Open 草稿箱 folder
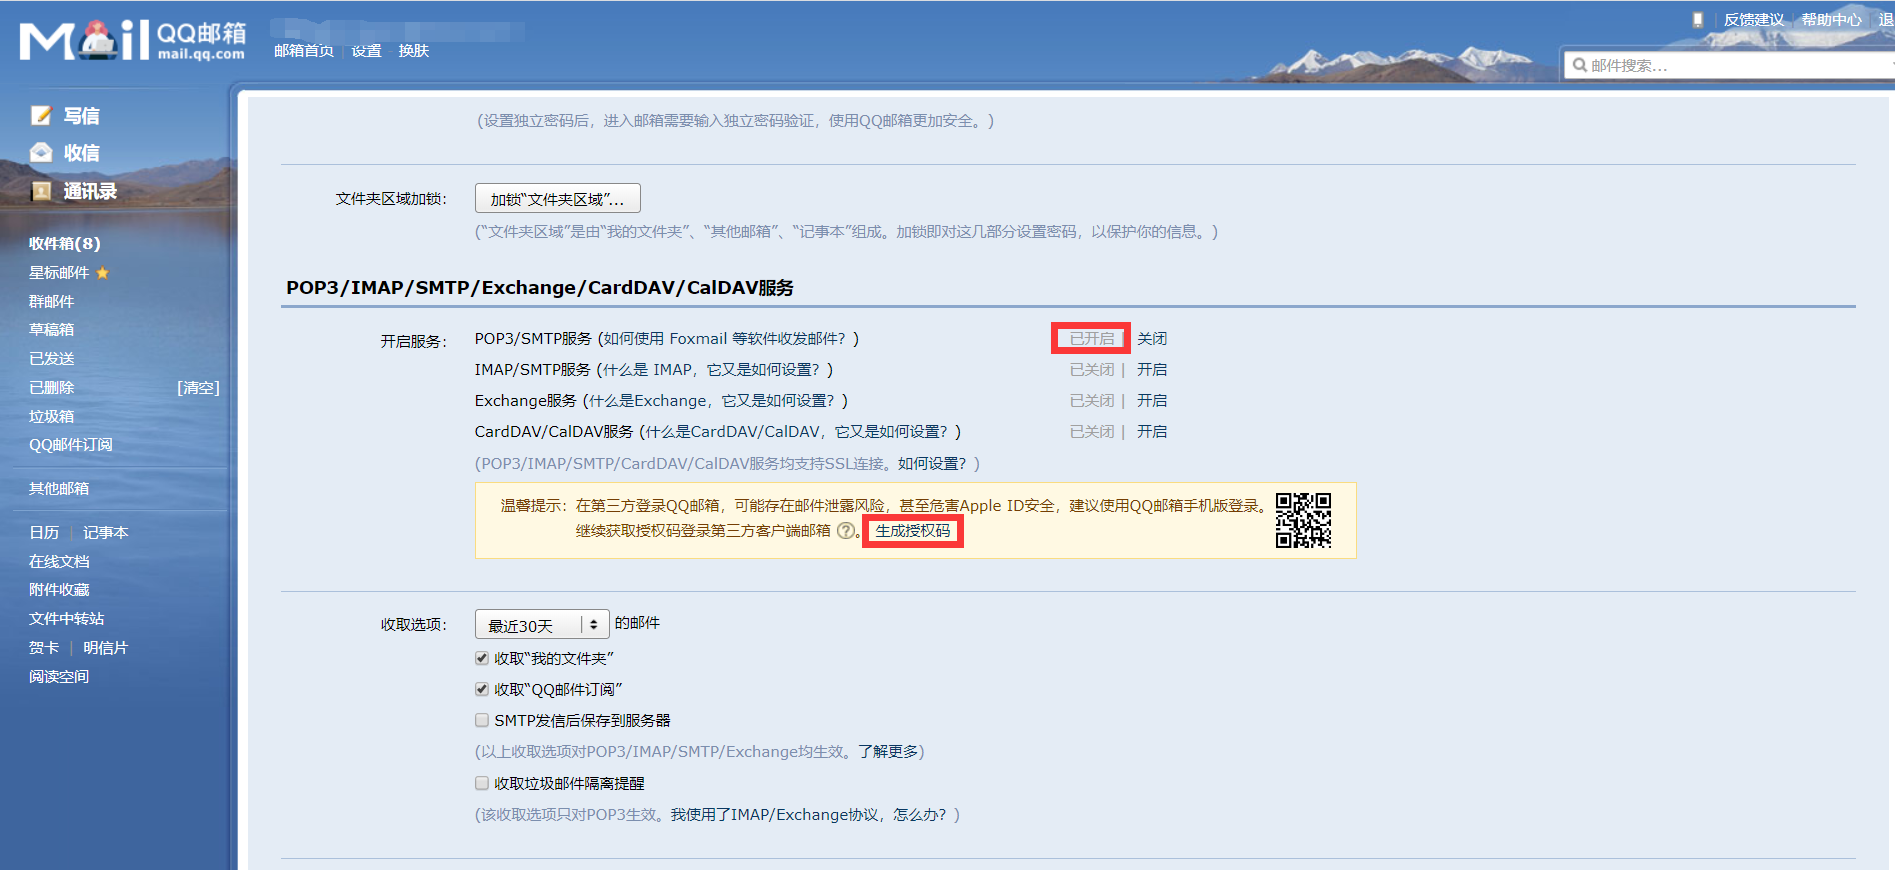1895x870 pixels. 51,330
